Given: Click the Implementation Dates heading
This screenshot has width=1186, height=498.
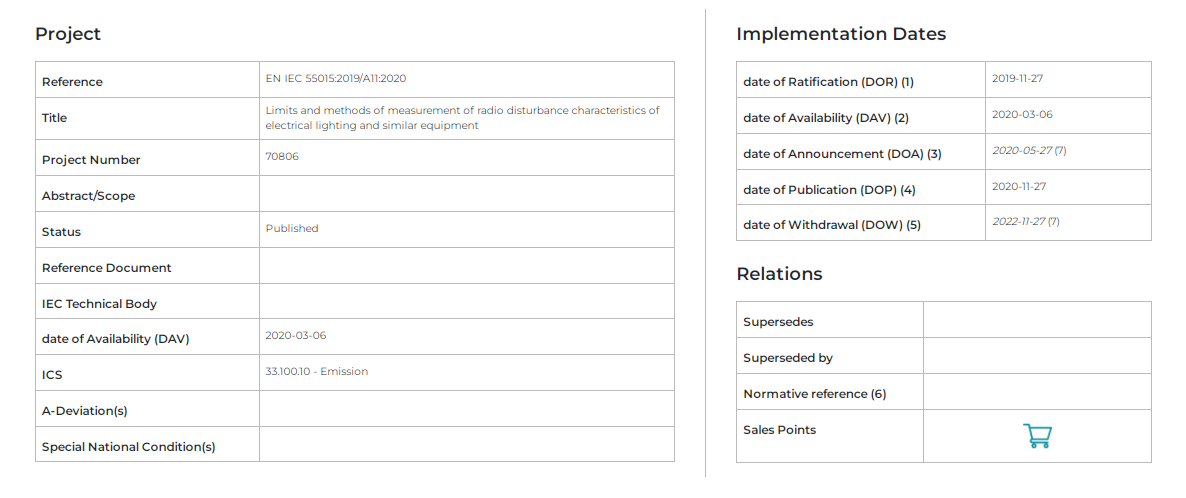Looking at the screenshot, I should (841, 34).
